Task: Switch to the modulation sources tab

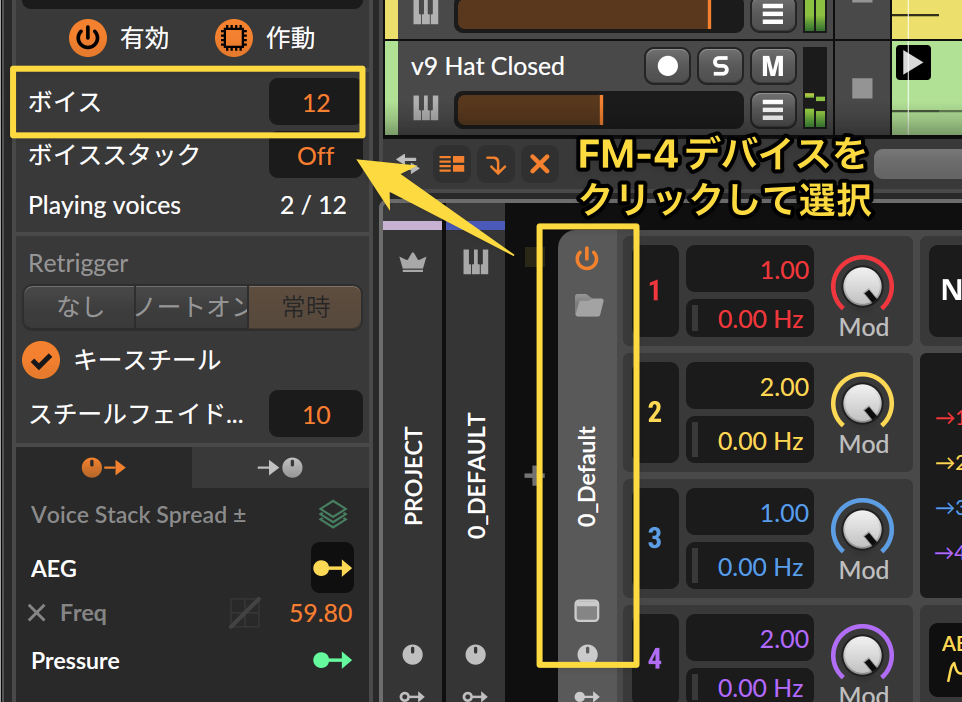Action: (x=103, y=468)
